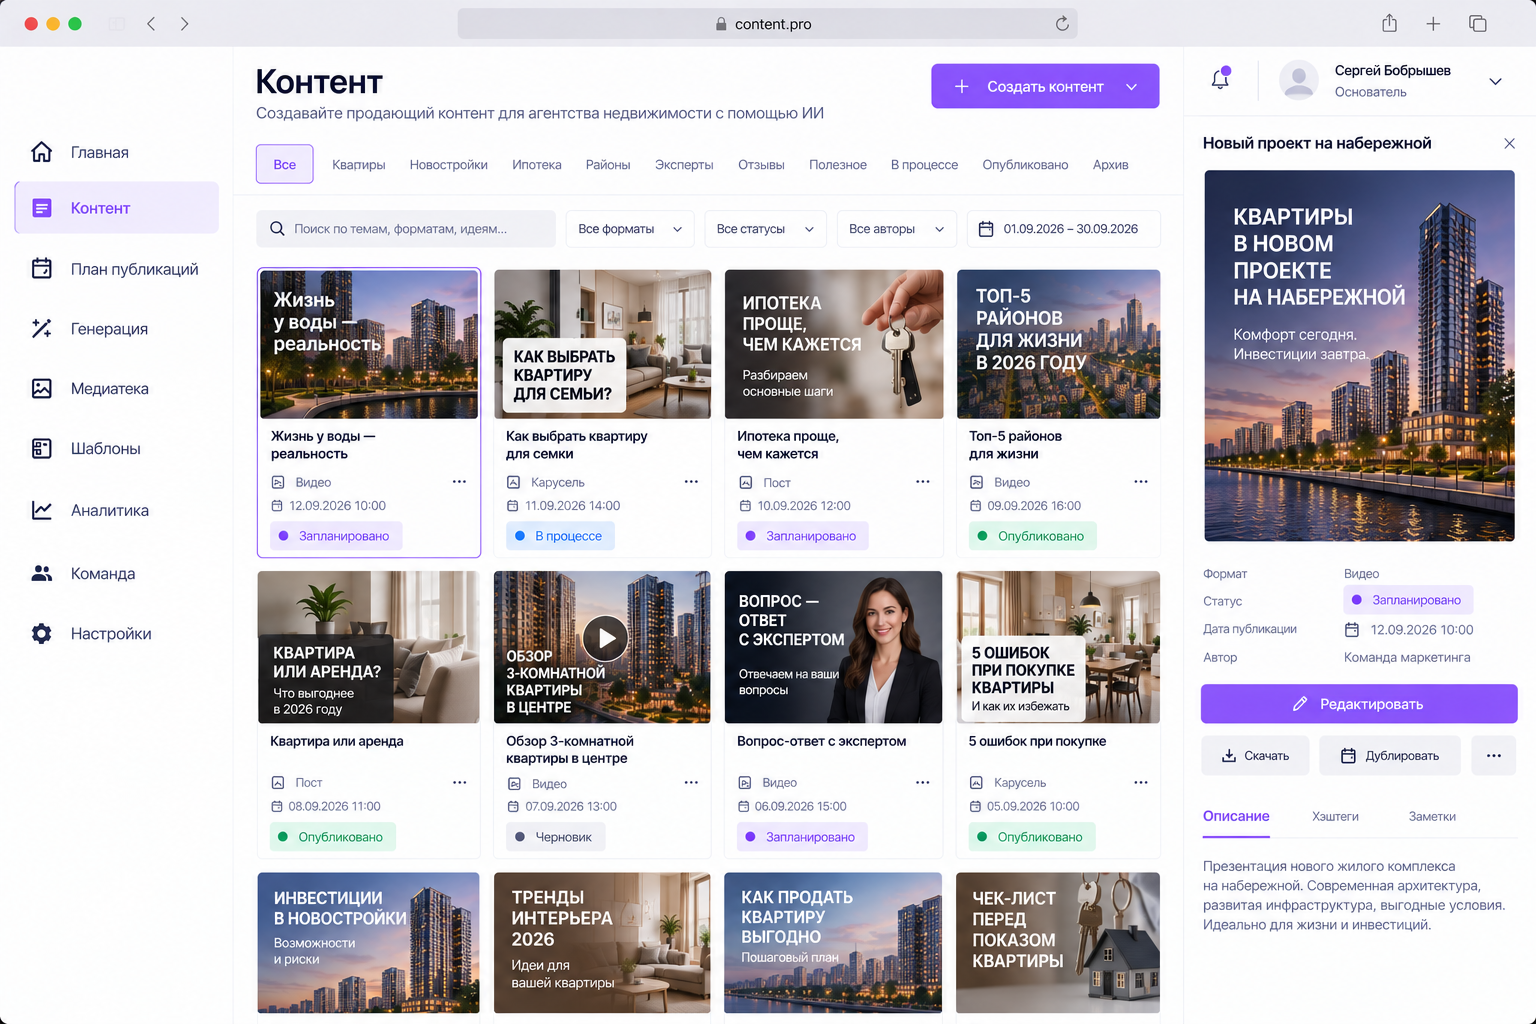This screenshot has width=1536, height=1024.
Task: Click the Скачать button
Action: (x=1255, y=756)
